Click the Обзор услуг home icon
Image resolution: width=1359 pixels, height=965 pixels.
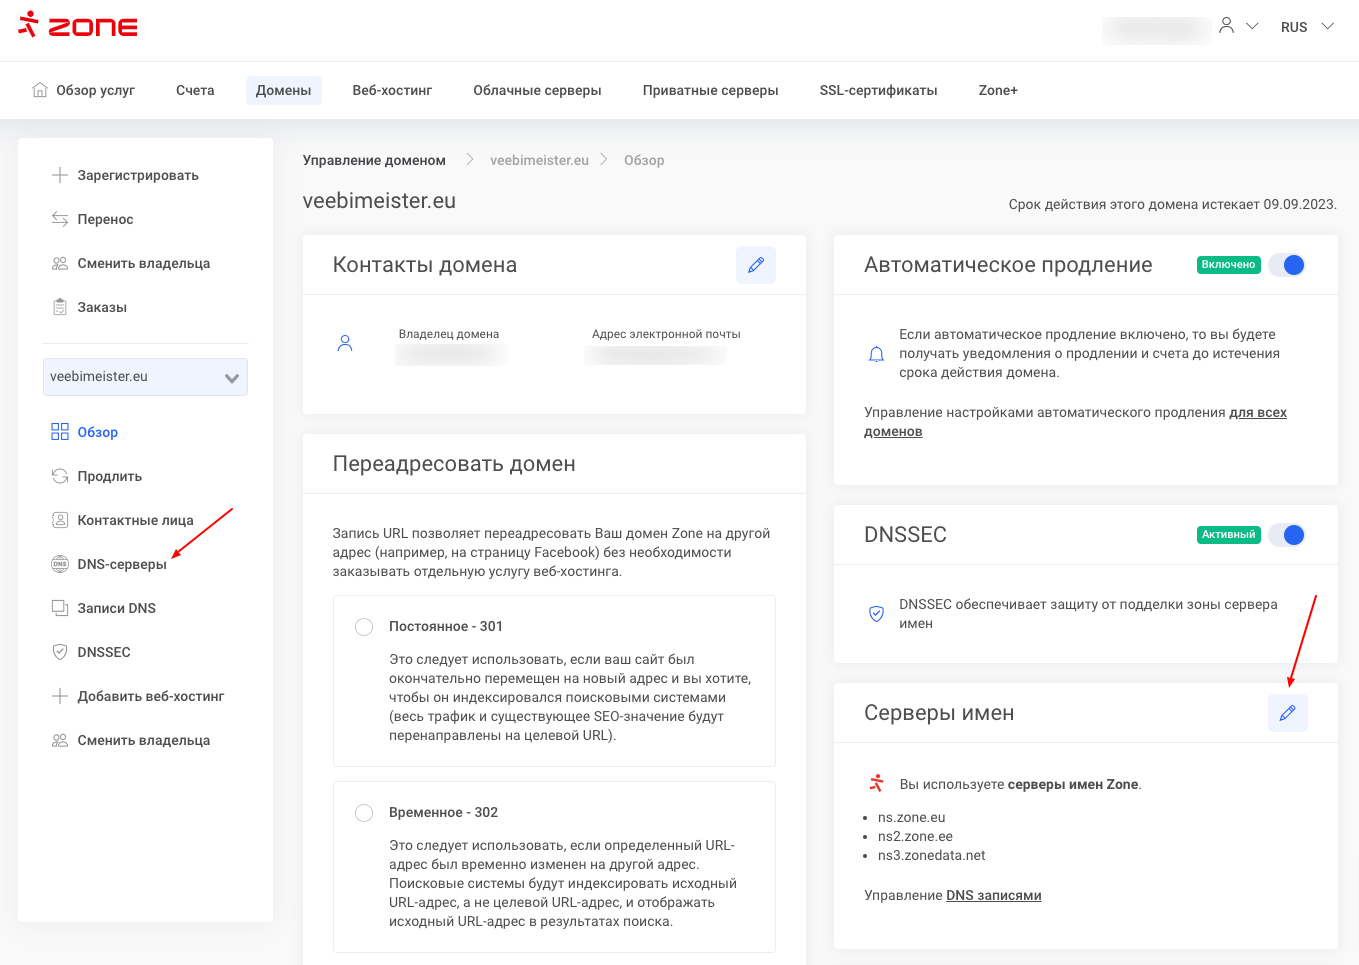pyautogui.click(x=40, y=90)
